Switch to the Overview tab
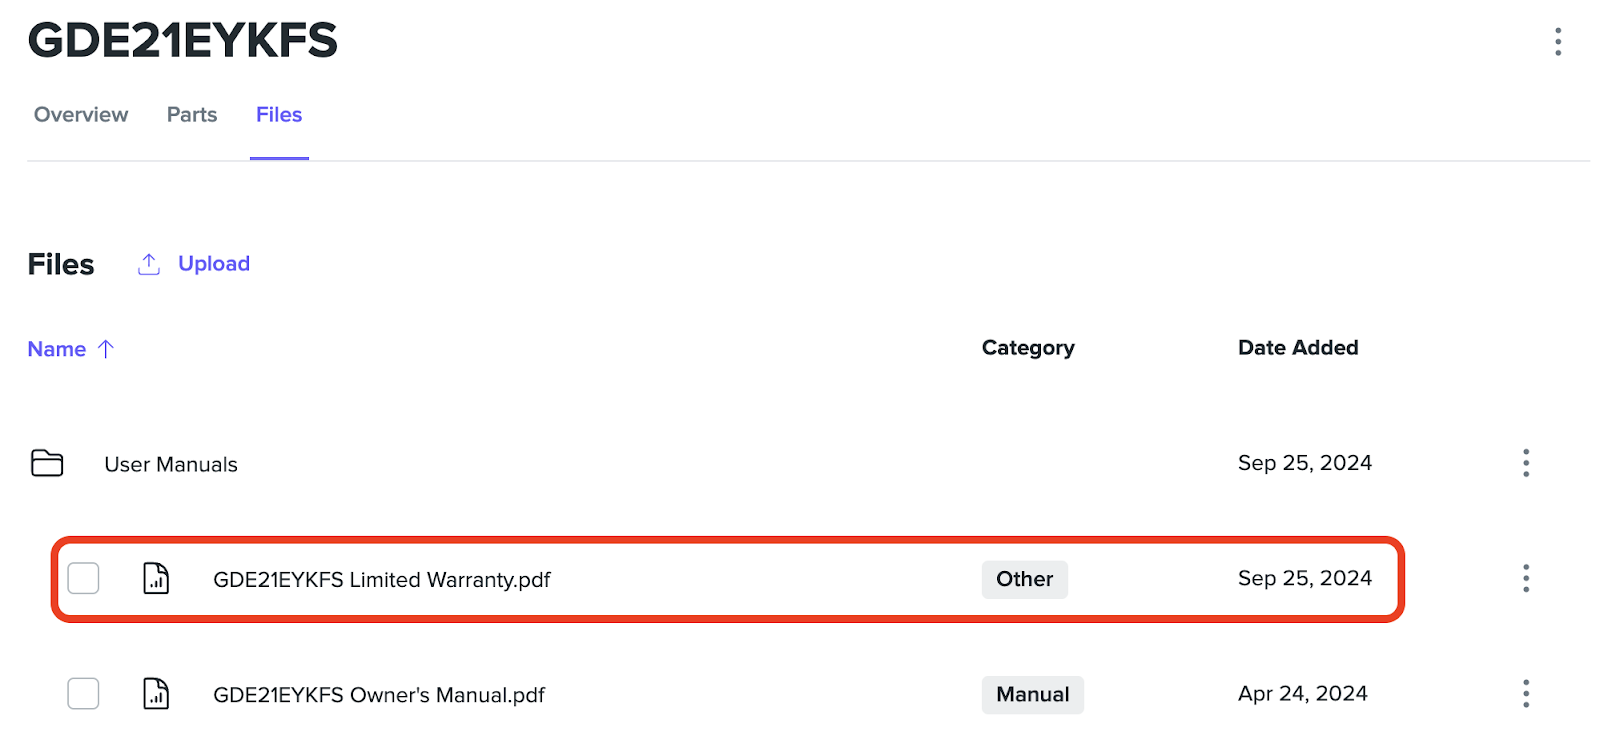The image size is (1600, 756). coord(81,115)
